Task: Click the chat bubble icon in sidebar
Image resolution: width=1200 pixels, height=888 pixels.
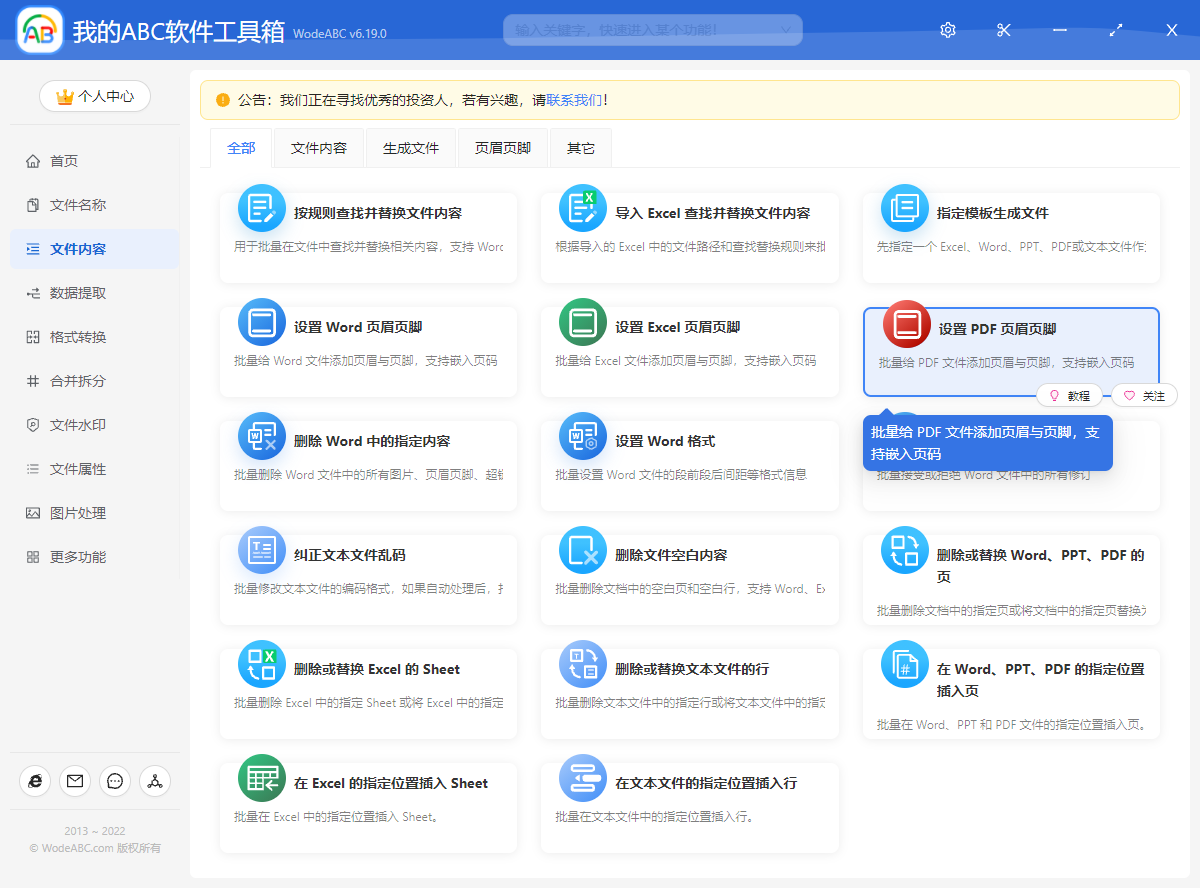Action: click(x=115, y=781)
